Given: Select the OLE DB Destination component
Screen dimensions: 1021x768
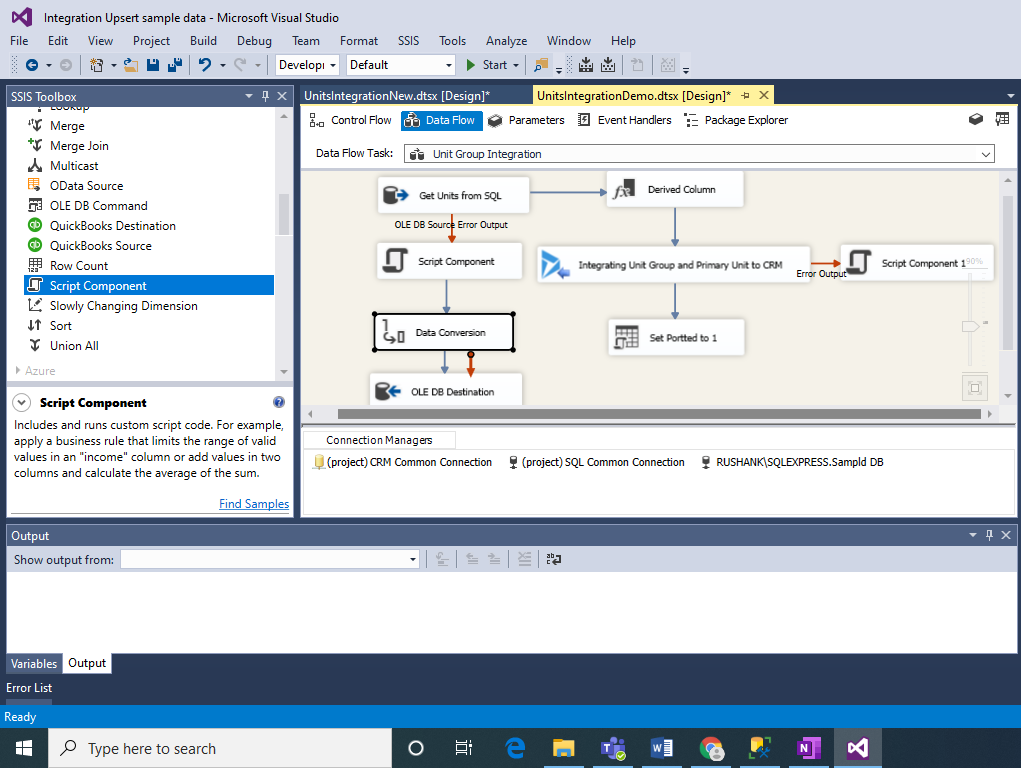Looking at the screenshot, I should [x=446, y=390].
